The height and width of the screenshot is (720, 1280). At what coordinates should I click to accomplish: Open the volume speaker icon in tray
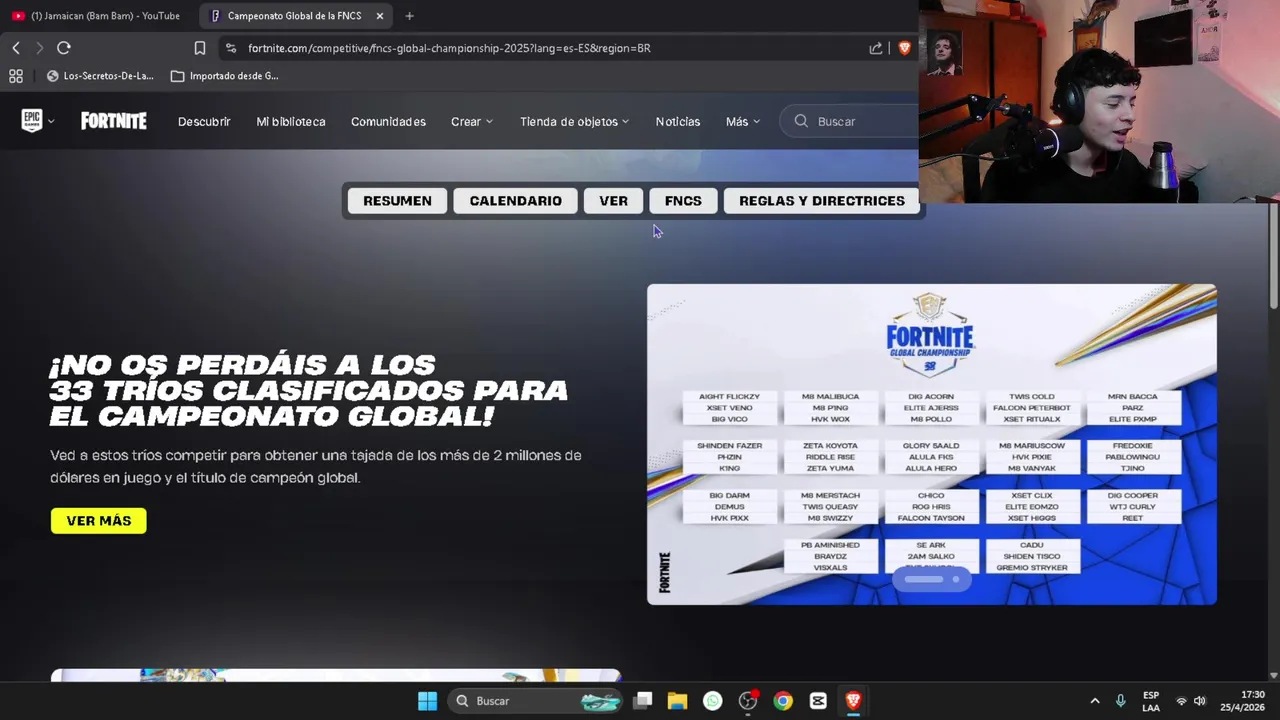(1200, 701)
